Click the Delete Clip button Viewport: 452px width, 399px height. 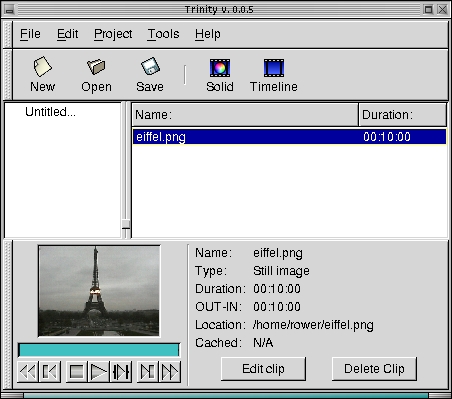(x=374, y=369)
